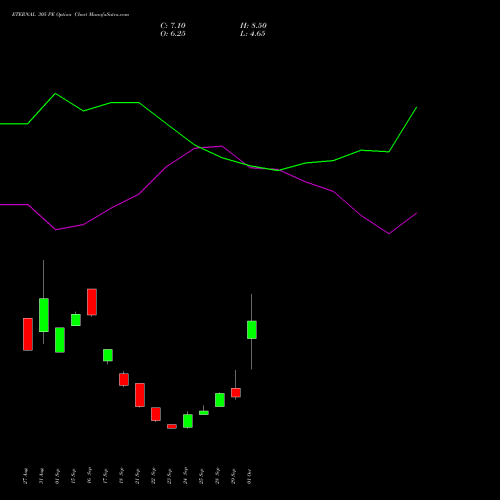Select the thin green 25 Sep candlestick

coord(204,413)
